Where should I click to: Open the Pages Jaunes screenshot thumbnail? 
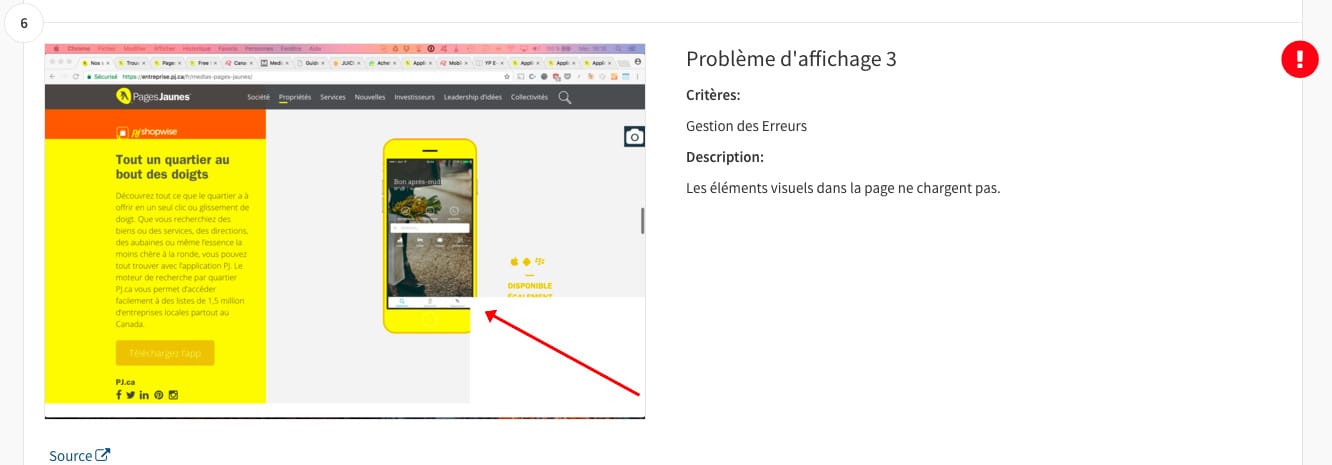coord(345,231)
